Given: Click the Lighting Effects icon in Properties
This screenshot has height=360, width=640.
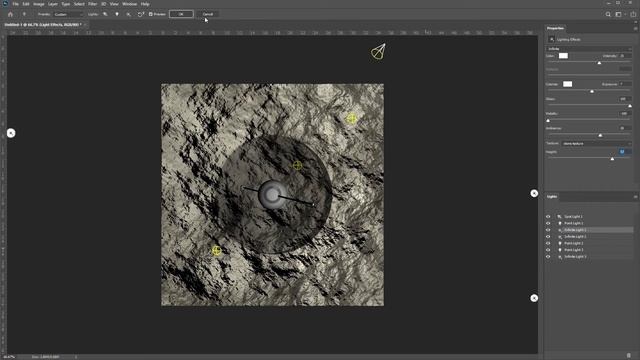Looking at the screenshot, I should [x=552, y=40].
